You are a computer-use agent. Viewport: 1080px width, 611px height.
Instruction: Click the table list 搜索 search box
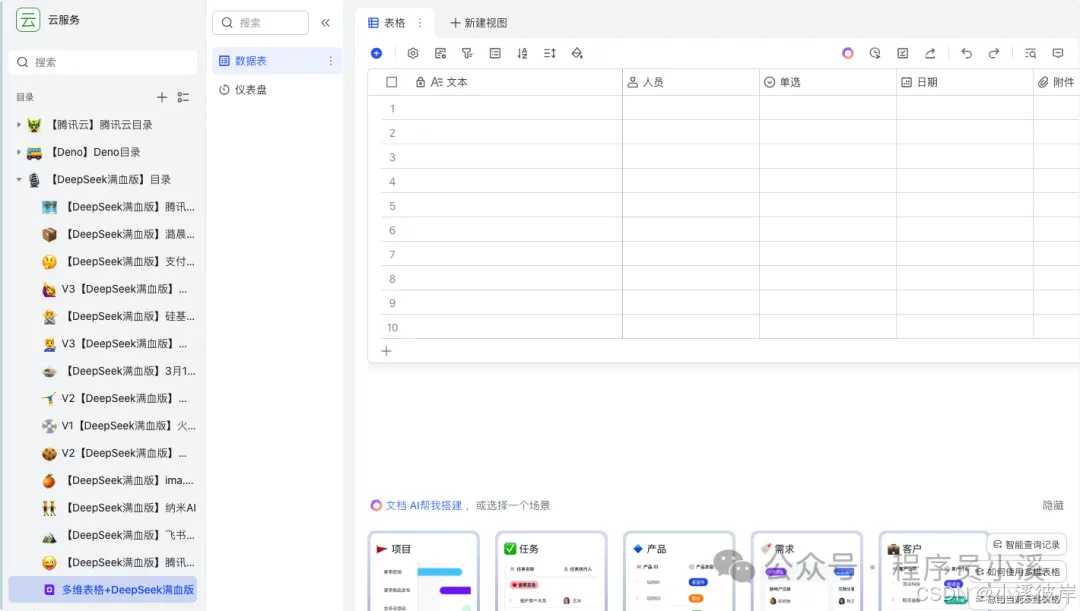point(260,23)
